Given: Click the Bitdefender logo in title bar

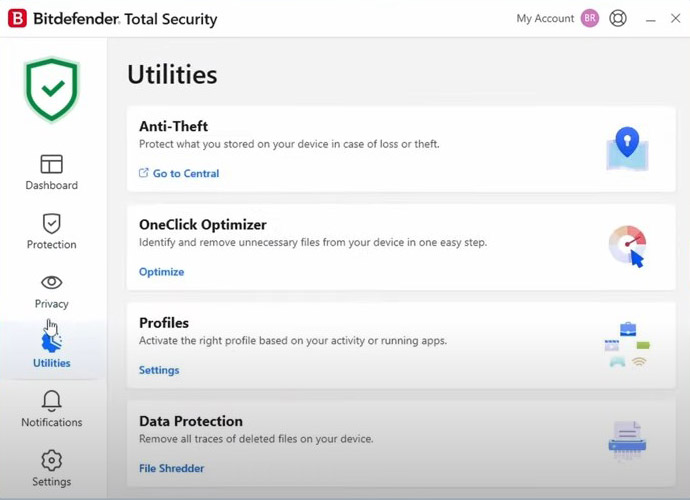Looking at the screenshot, I should [17, 19].
